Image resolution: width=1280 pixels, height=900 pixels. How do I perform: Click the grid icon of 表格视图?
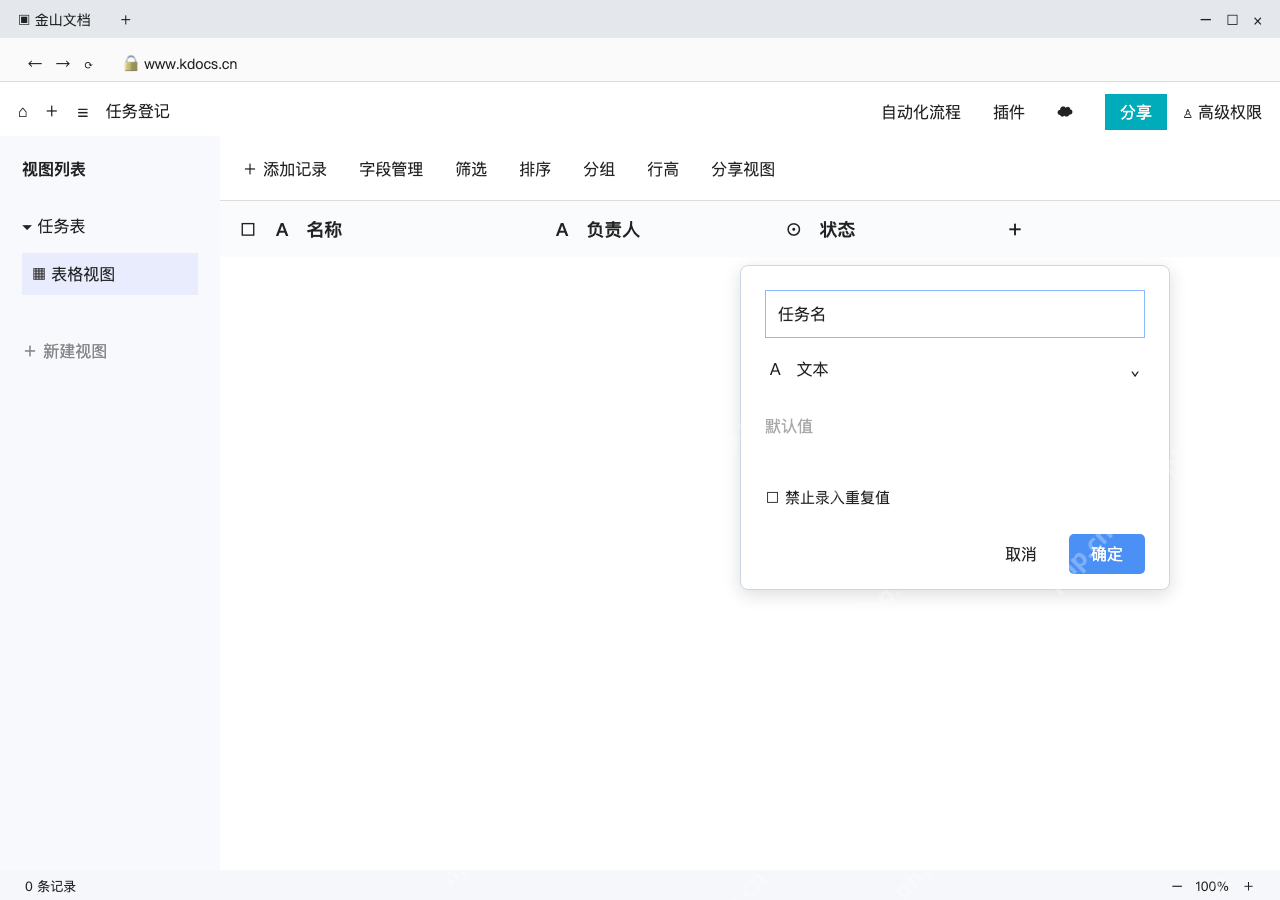[39, 274]
